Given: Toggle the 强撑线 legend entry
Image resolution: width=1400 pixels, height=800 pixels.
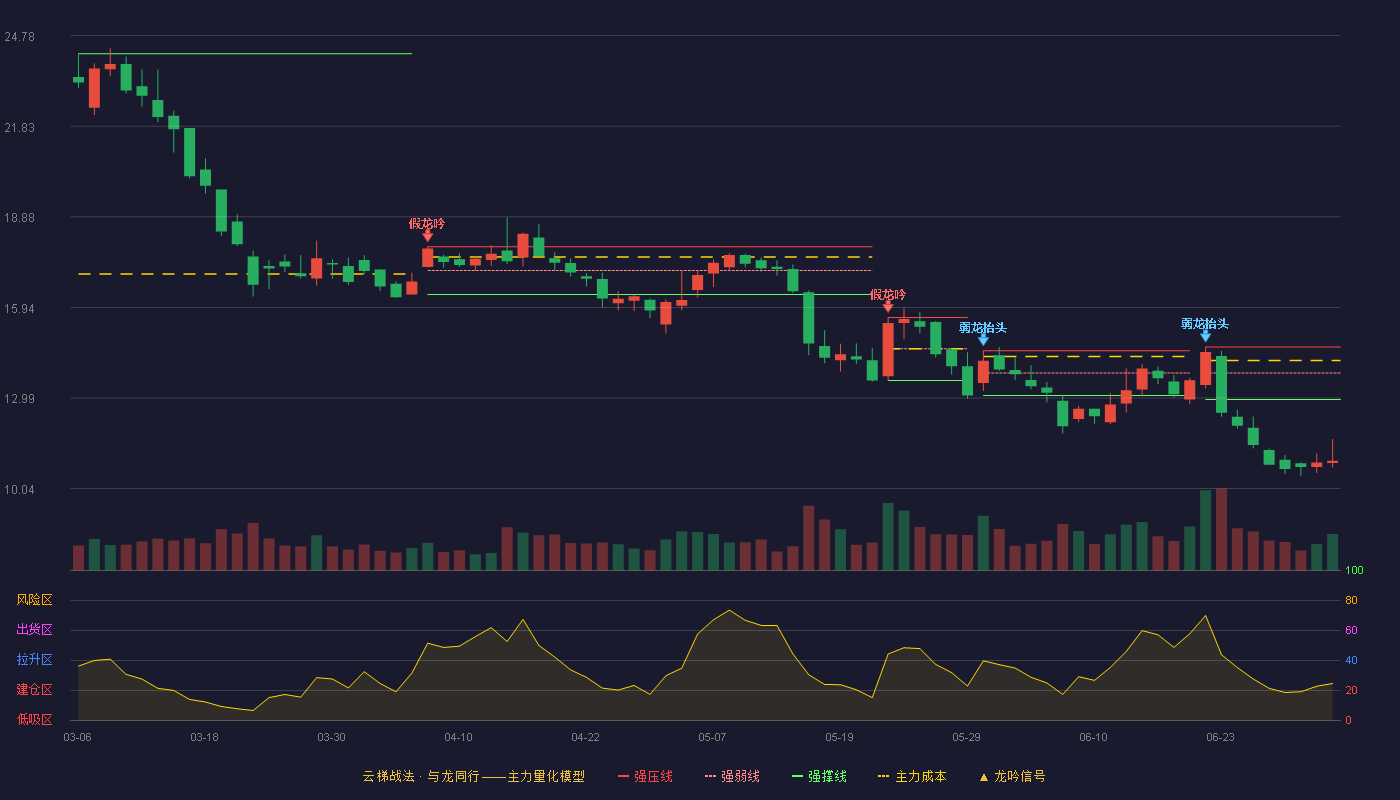Looking at the screenshot, I should (819, 776).
